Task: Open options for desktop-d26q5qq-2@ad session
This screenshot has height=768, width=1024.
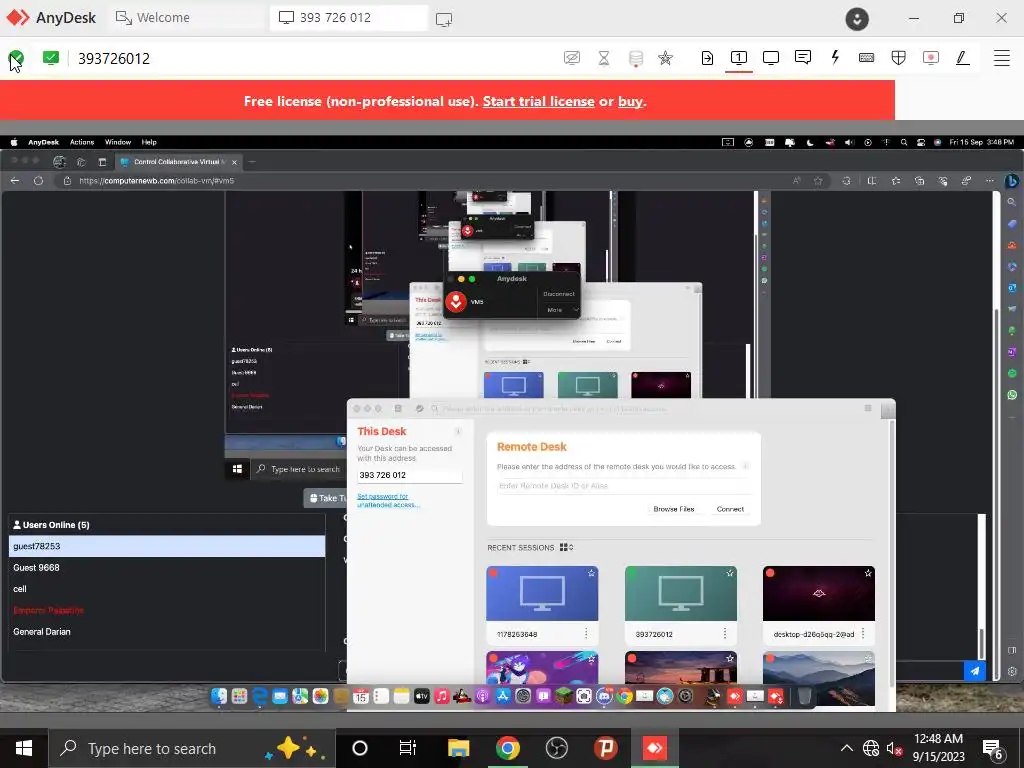Action: (863, 633)
